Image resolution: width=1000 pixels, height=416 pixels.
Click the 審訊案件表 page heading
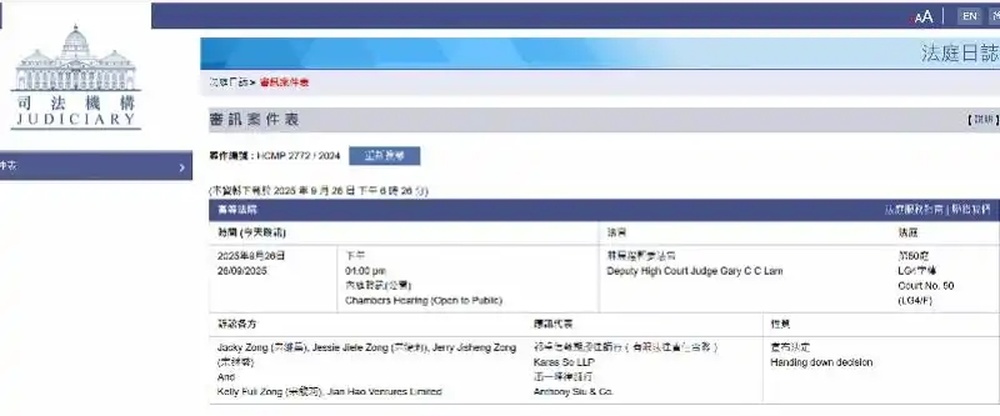[254, 120]
